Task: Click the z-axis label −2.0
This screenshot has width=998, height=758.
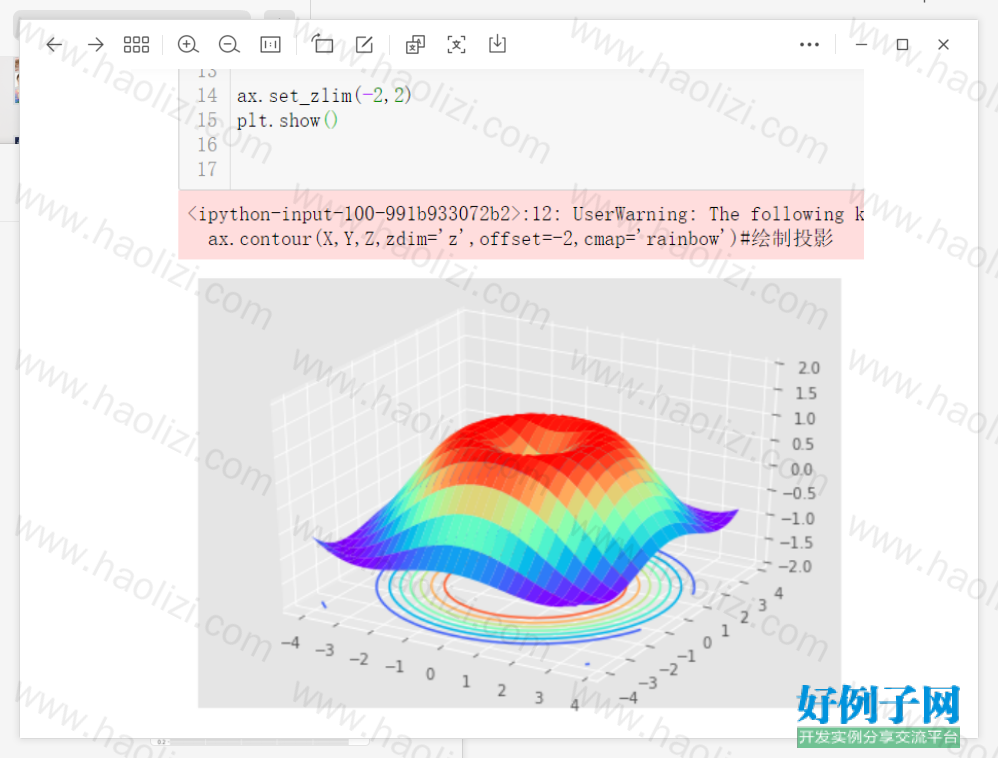Action: (796, 566)
